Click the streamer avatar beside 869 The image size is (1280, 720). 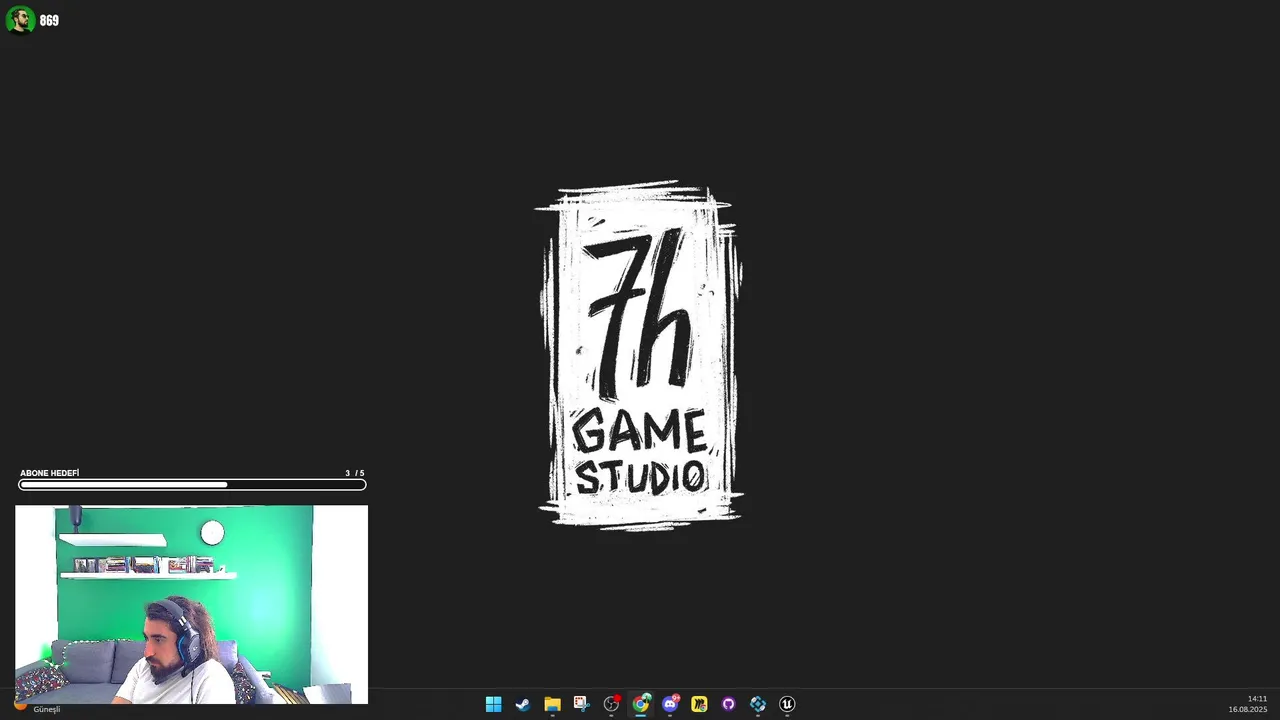pyautogui.click(x=20, y=20)
